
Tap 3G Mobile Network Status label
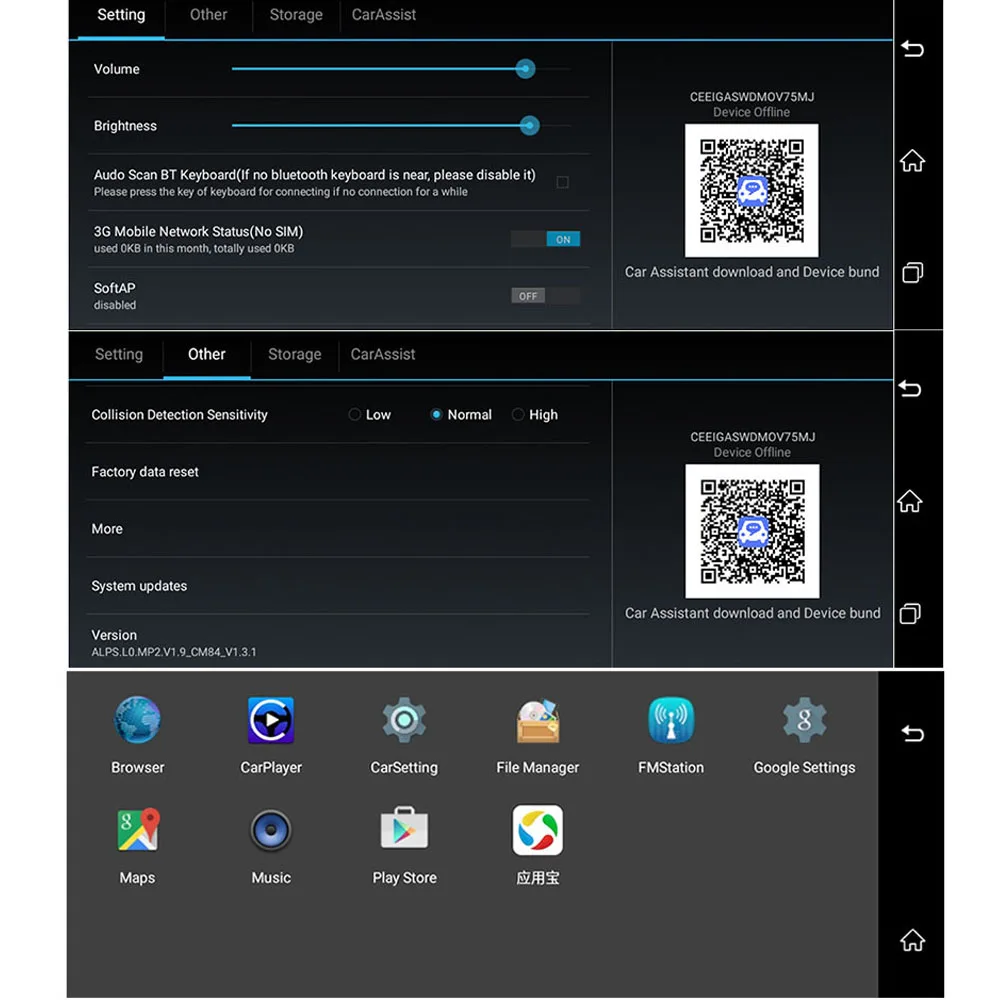198,232
